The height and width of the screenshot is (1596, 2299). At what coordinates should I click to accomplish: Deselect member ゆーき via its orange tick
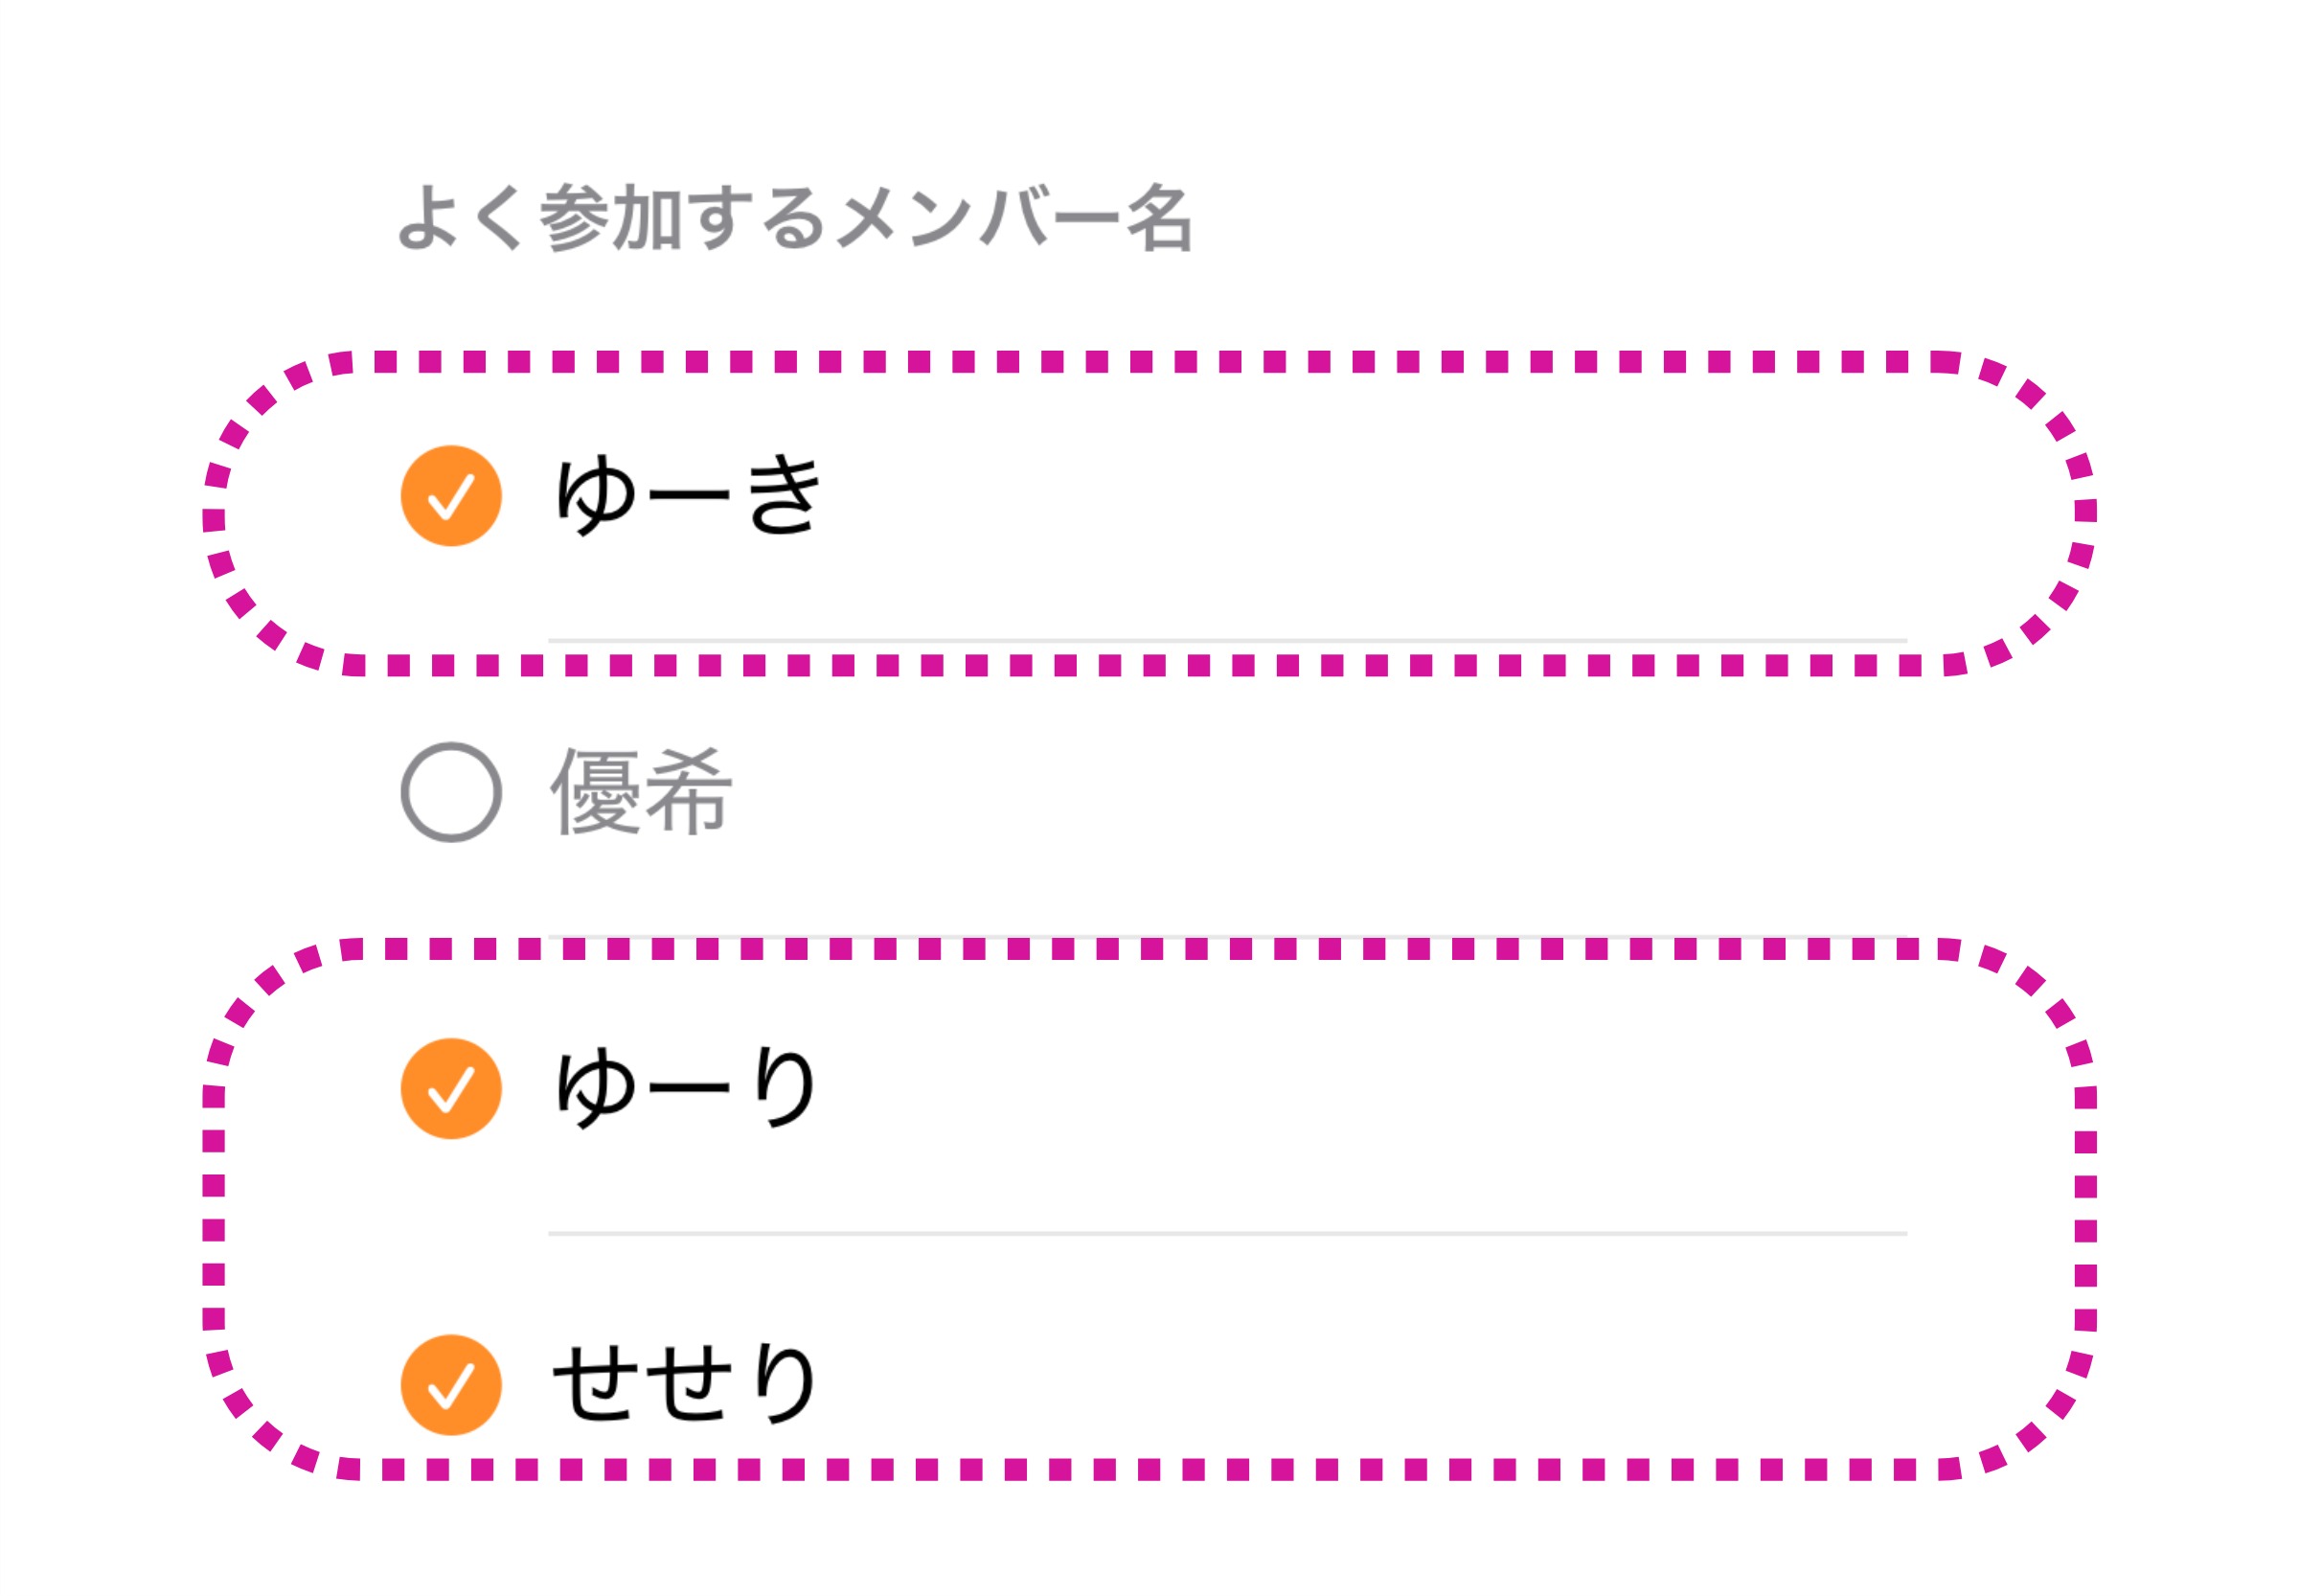[x=450, y=496]
